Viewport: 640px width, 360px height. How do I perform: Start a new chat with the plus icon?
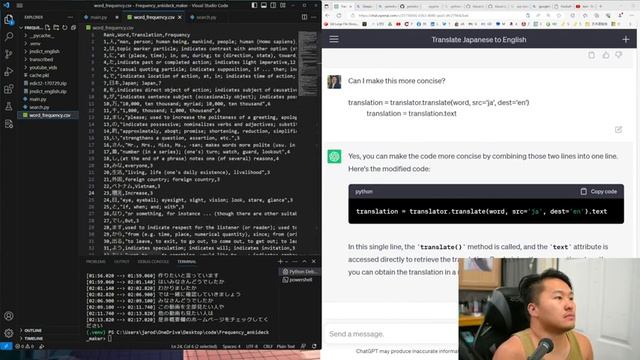pyautogui.click(x=626, y=39)
